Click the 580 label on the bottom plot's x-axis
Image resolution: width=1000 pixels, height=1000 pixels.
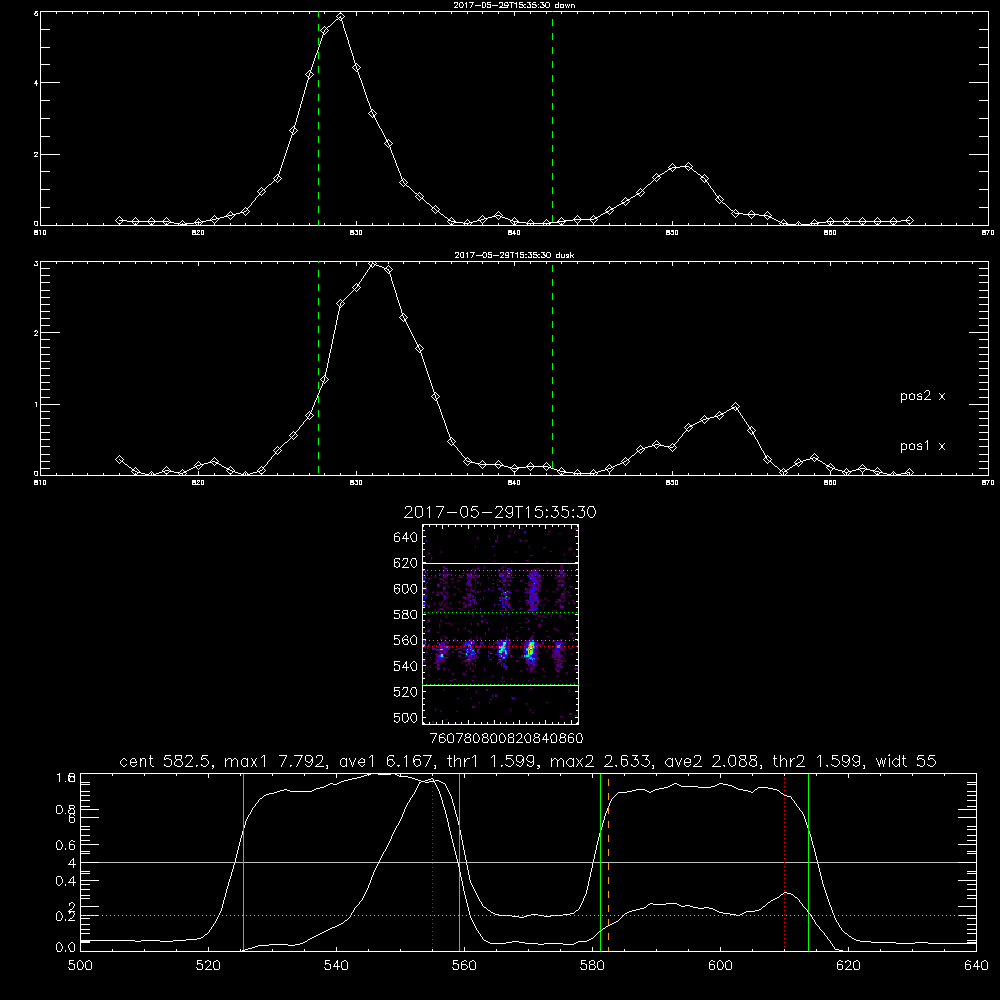[x=592, y=966]
